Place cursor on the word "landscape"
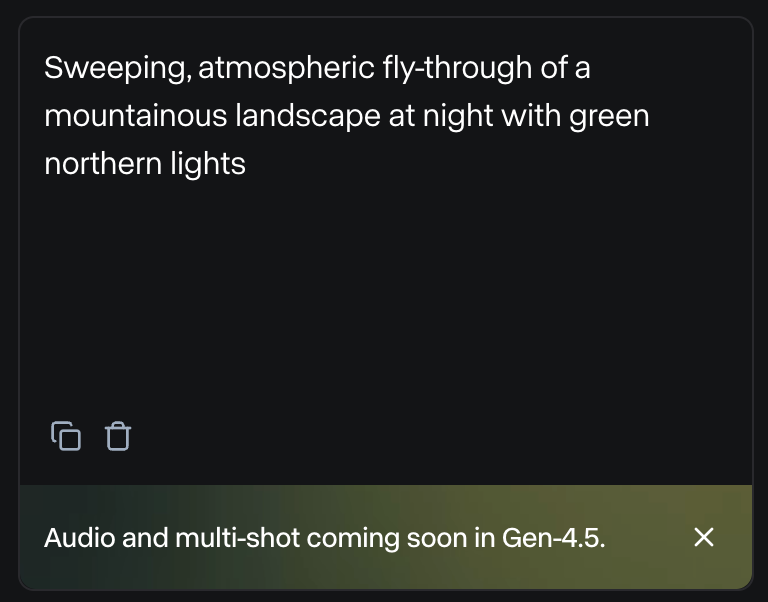Viewport: 768px width, 602px height. [x=308, y=116]
